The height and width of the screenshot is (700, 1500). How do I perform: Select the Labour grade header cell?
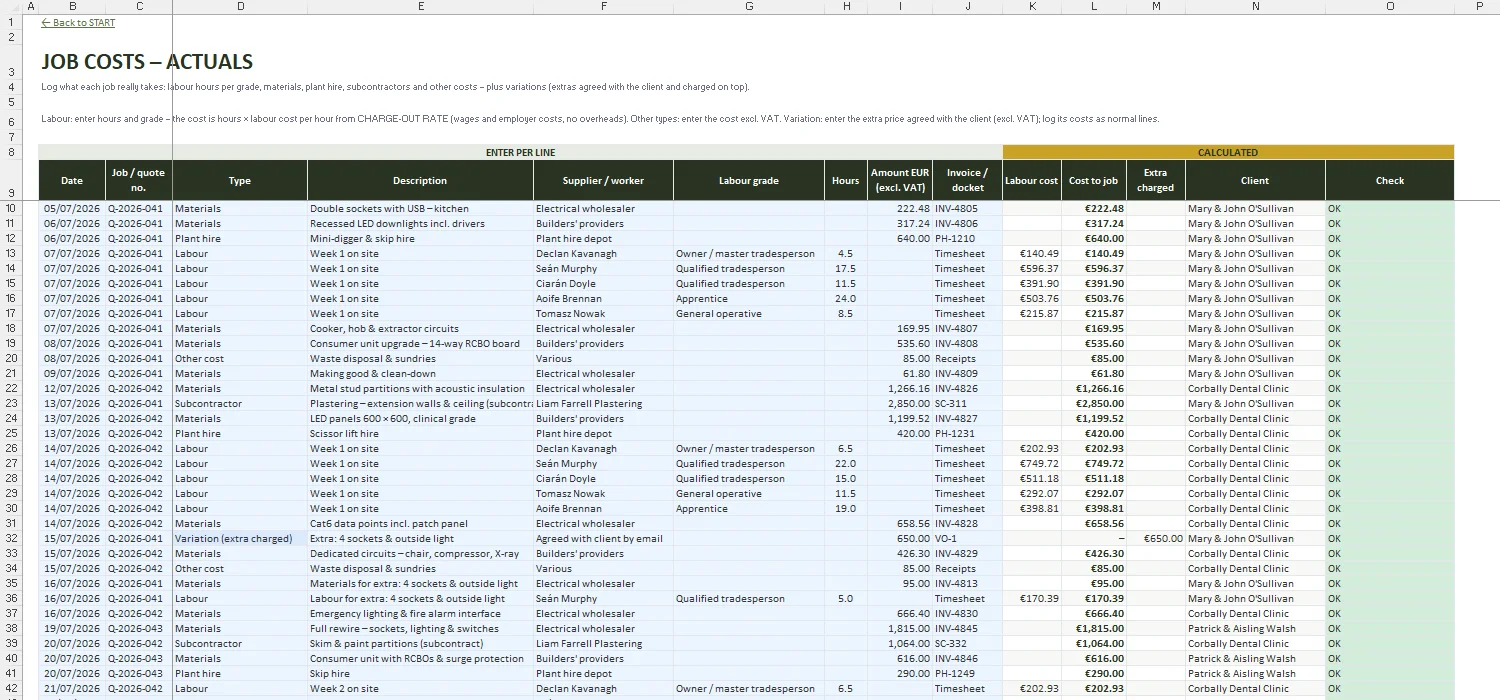(x=749, y=181)
